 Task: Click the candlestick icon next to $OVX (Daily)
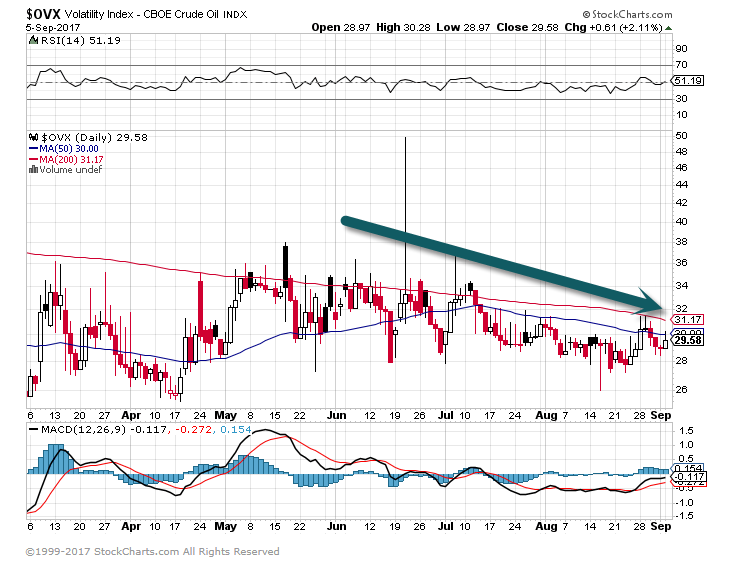tap(33, 137)
